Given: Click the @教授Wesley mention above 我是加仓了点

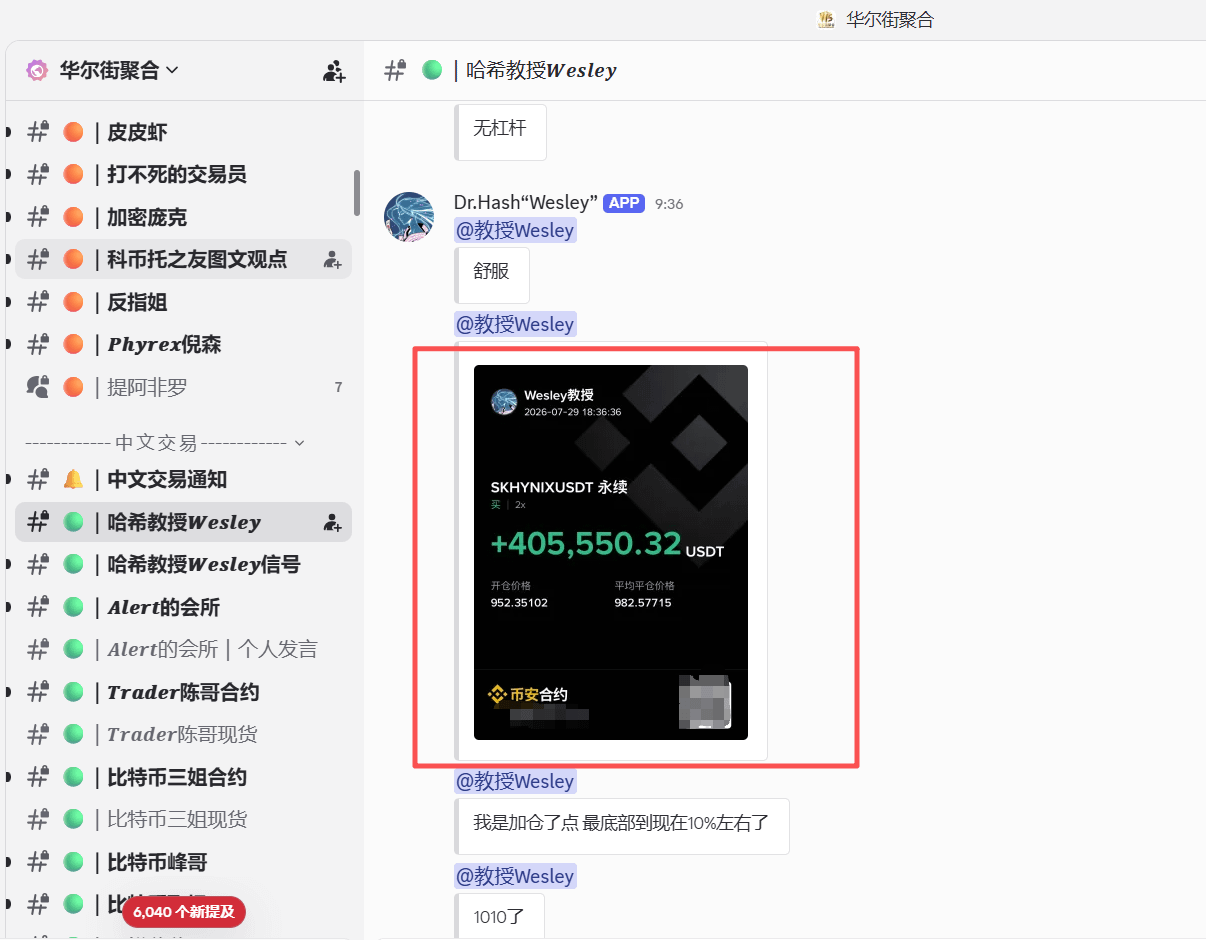Looking at the screenshot, I should [x=515, y=781].
